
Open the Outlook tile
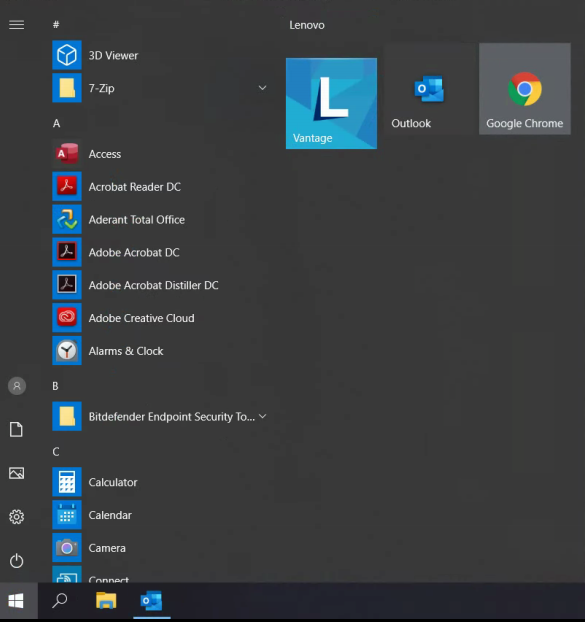tap(429, 89)
